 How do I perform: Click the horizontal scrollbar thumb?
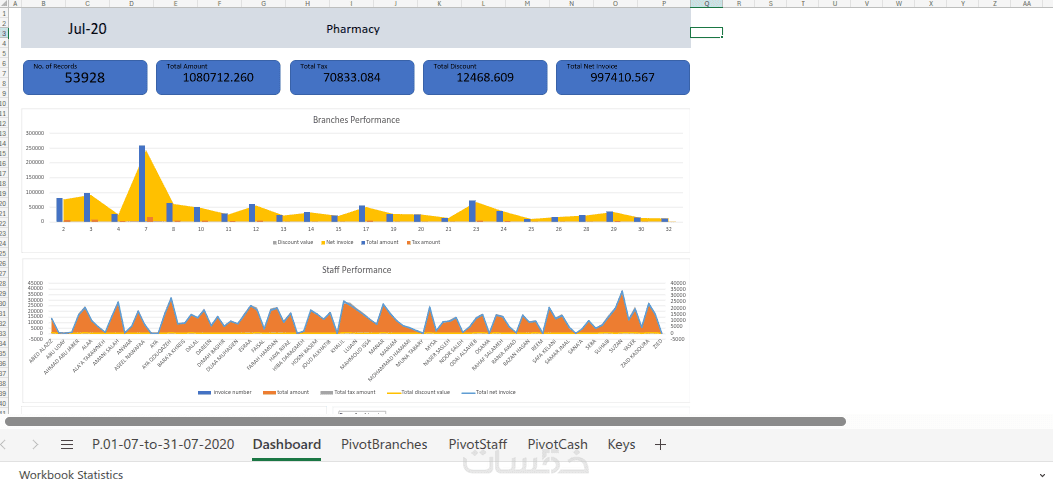[x=425, y=422]
